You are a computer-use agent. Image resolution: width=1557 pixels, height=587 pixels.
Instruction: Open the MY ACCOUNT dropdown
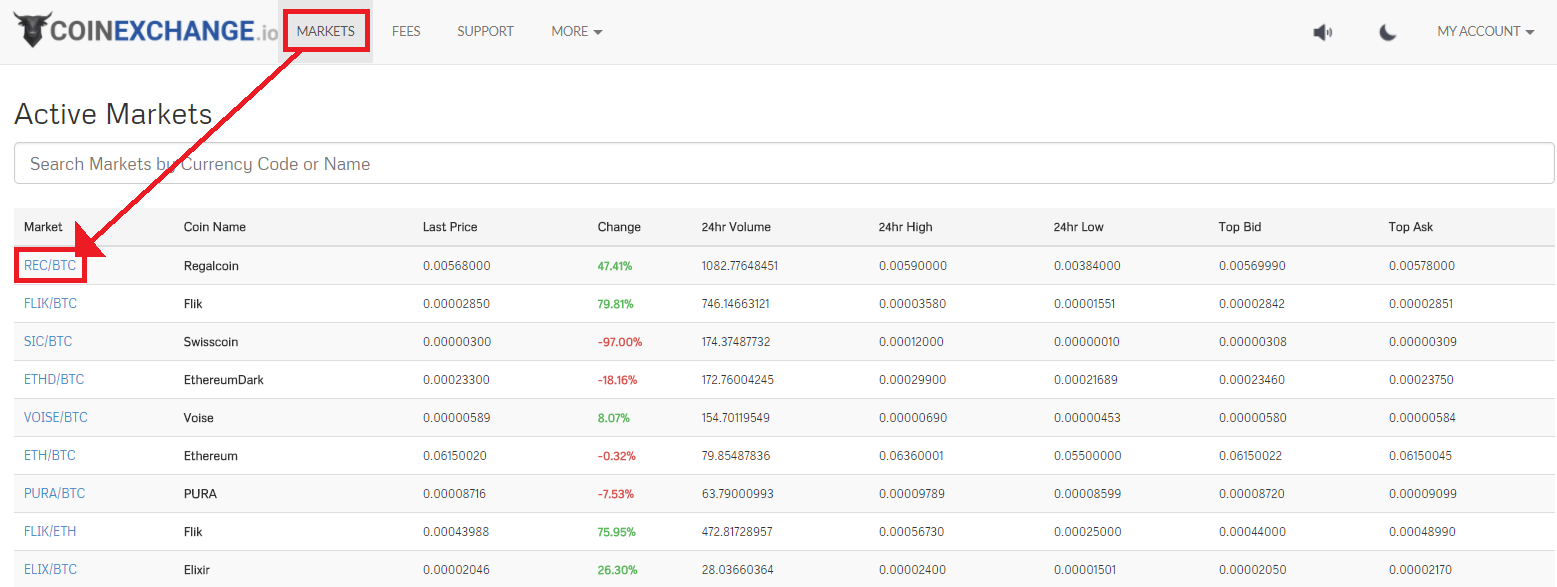tap(1485, 32)
